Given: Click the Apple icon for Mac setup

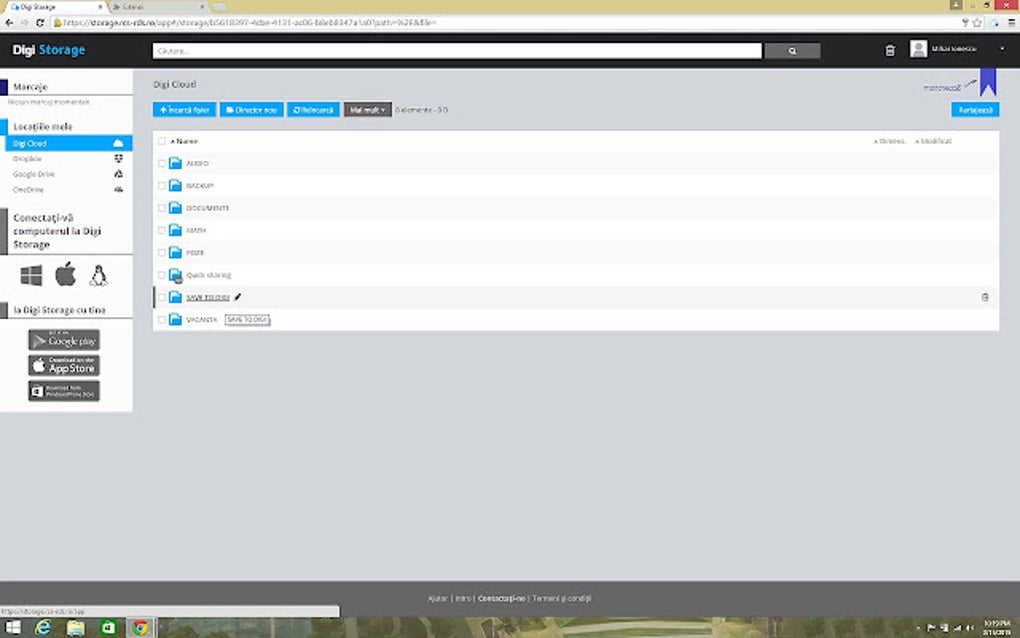Looking at the screenshot, I should tap(65, 274).
